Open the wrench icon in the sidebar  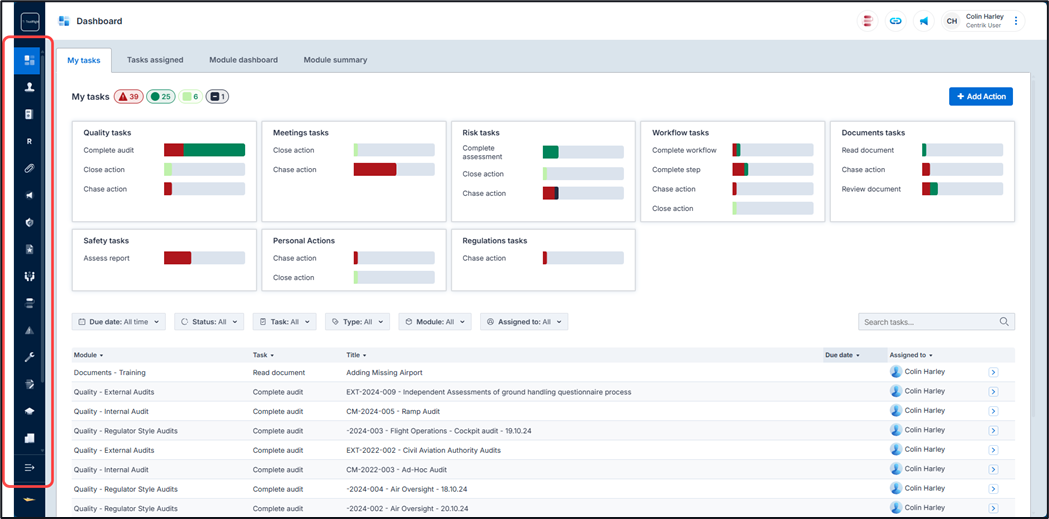pyautogui.click(x=29, y=357)
